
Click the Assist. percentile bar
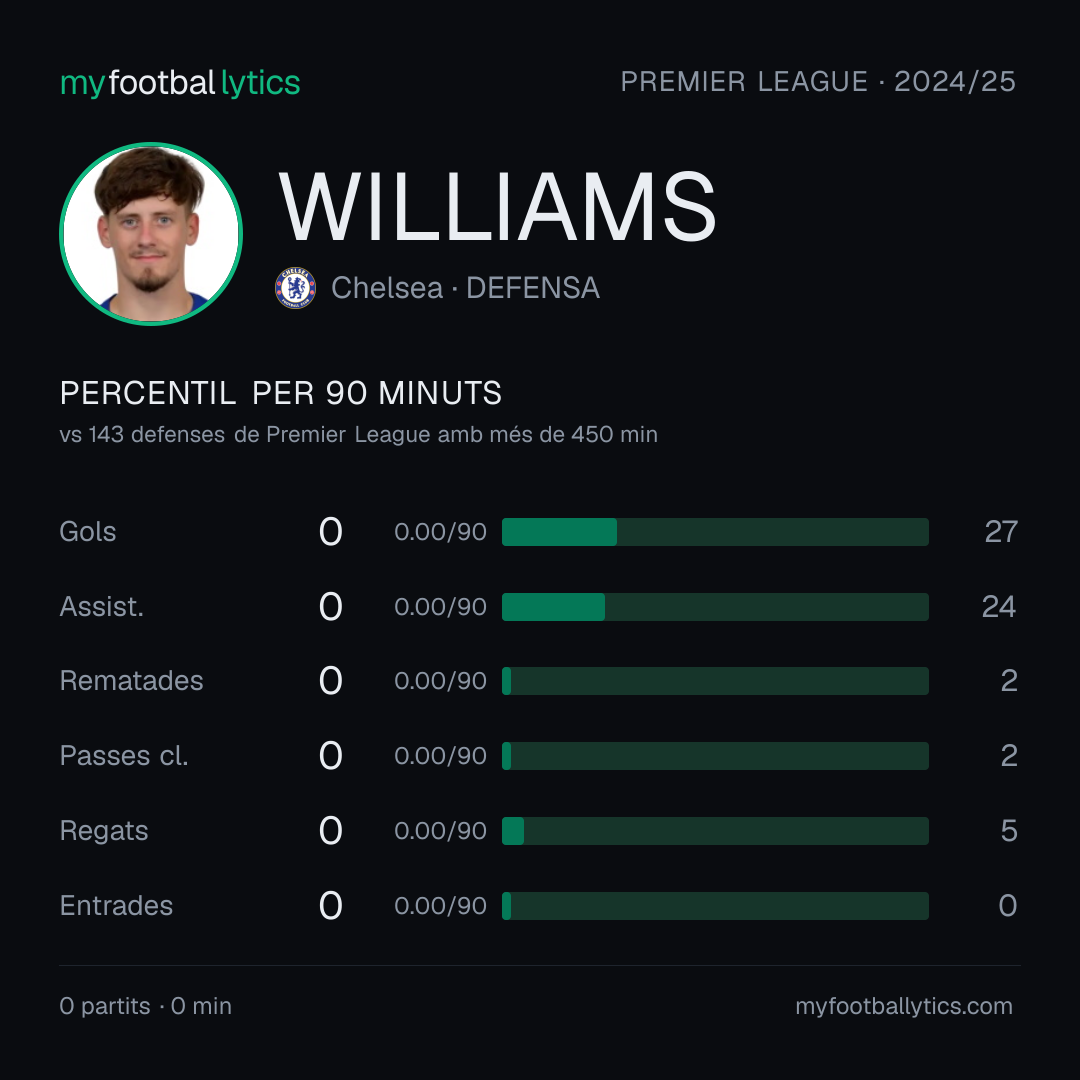[715, 607]
